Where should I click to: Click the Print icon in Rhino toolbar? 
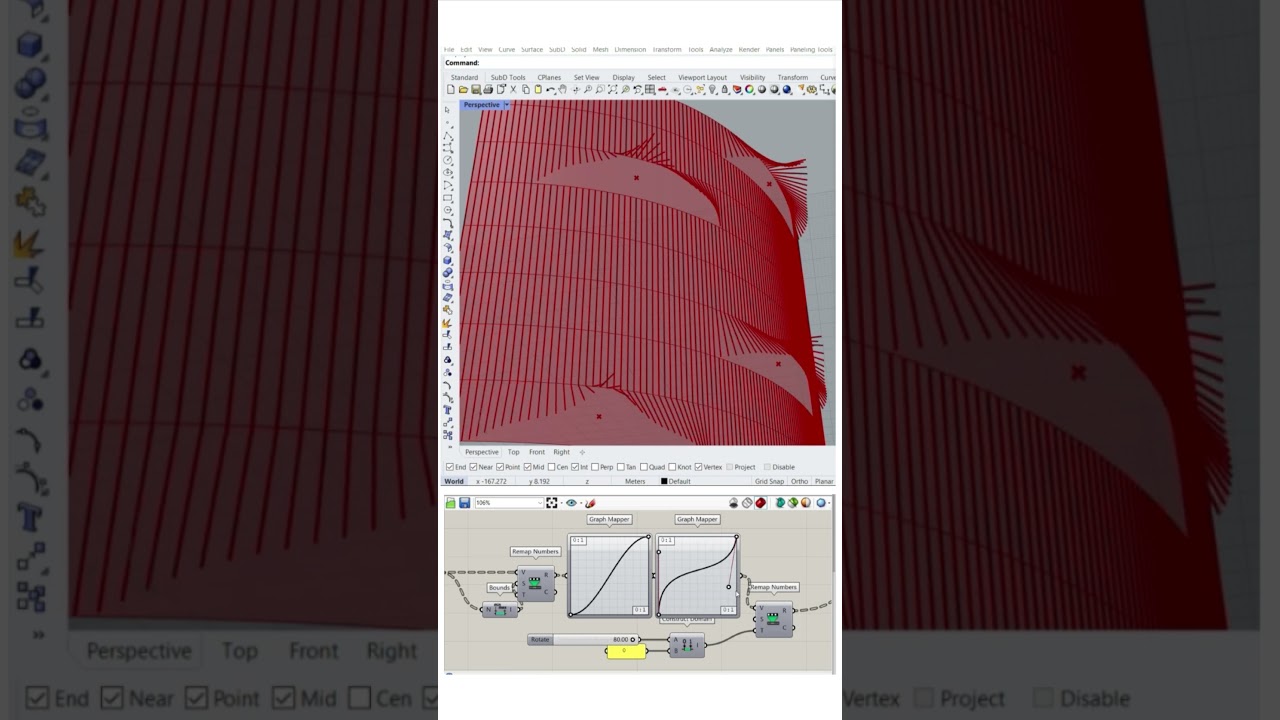pos(488,90)
